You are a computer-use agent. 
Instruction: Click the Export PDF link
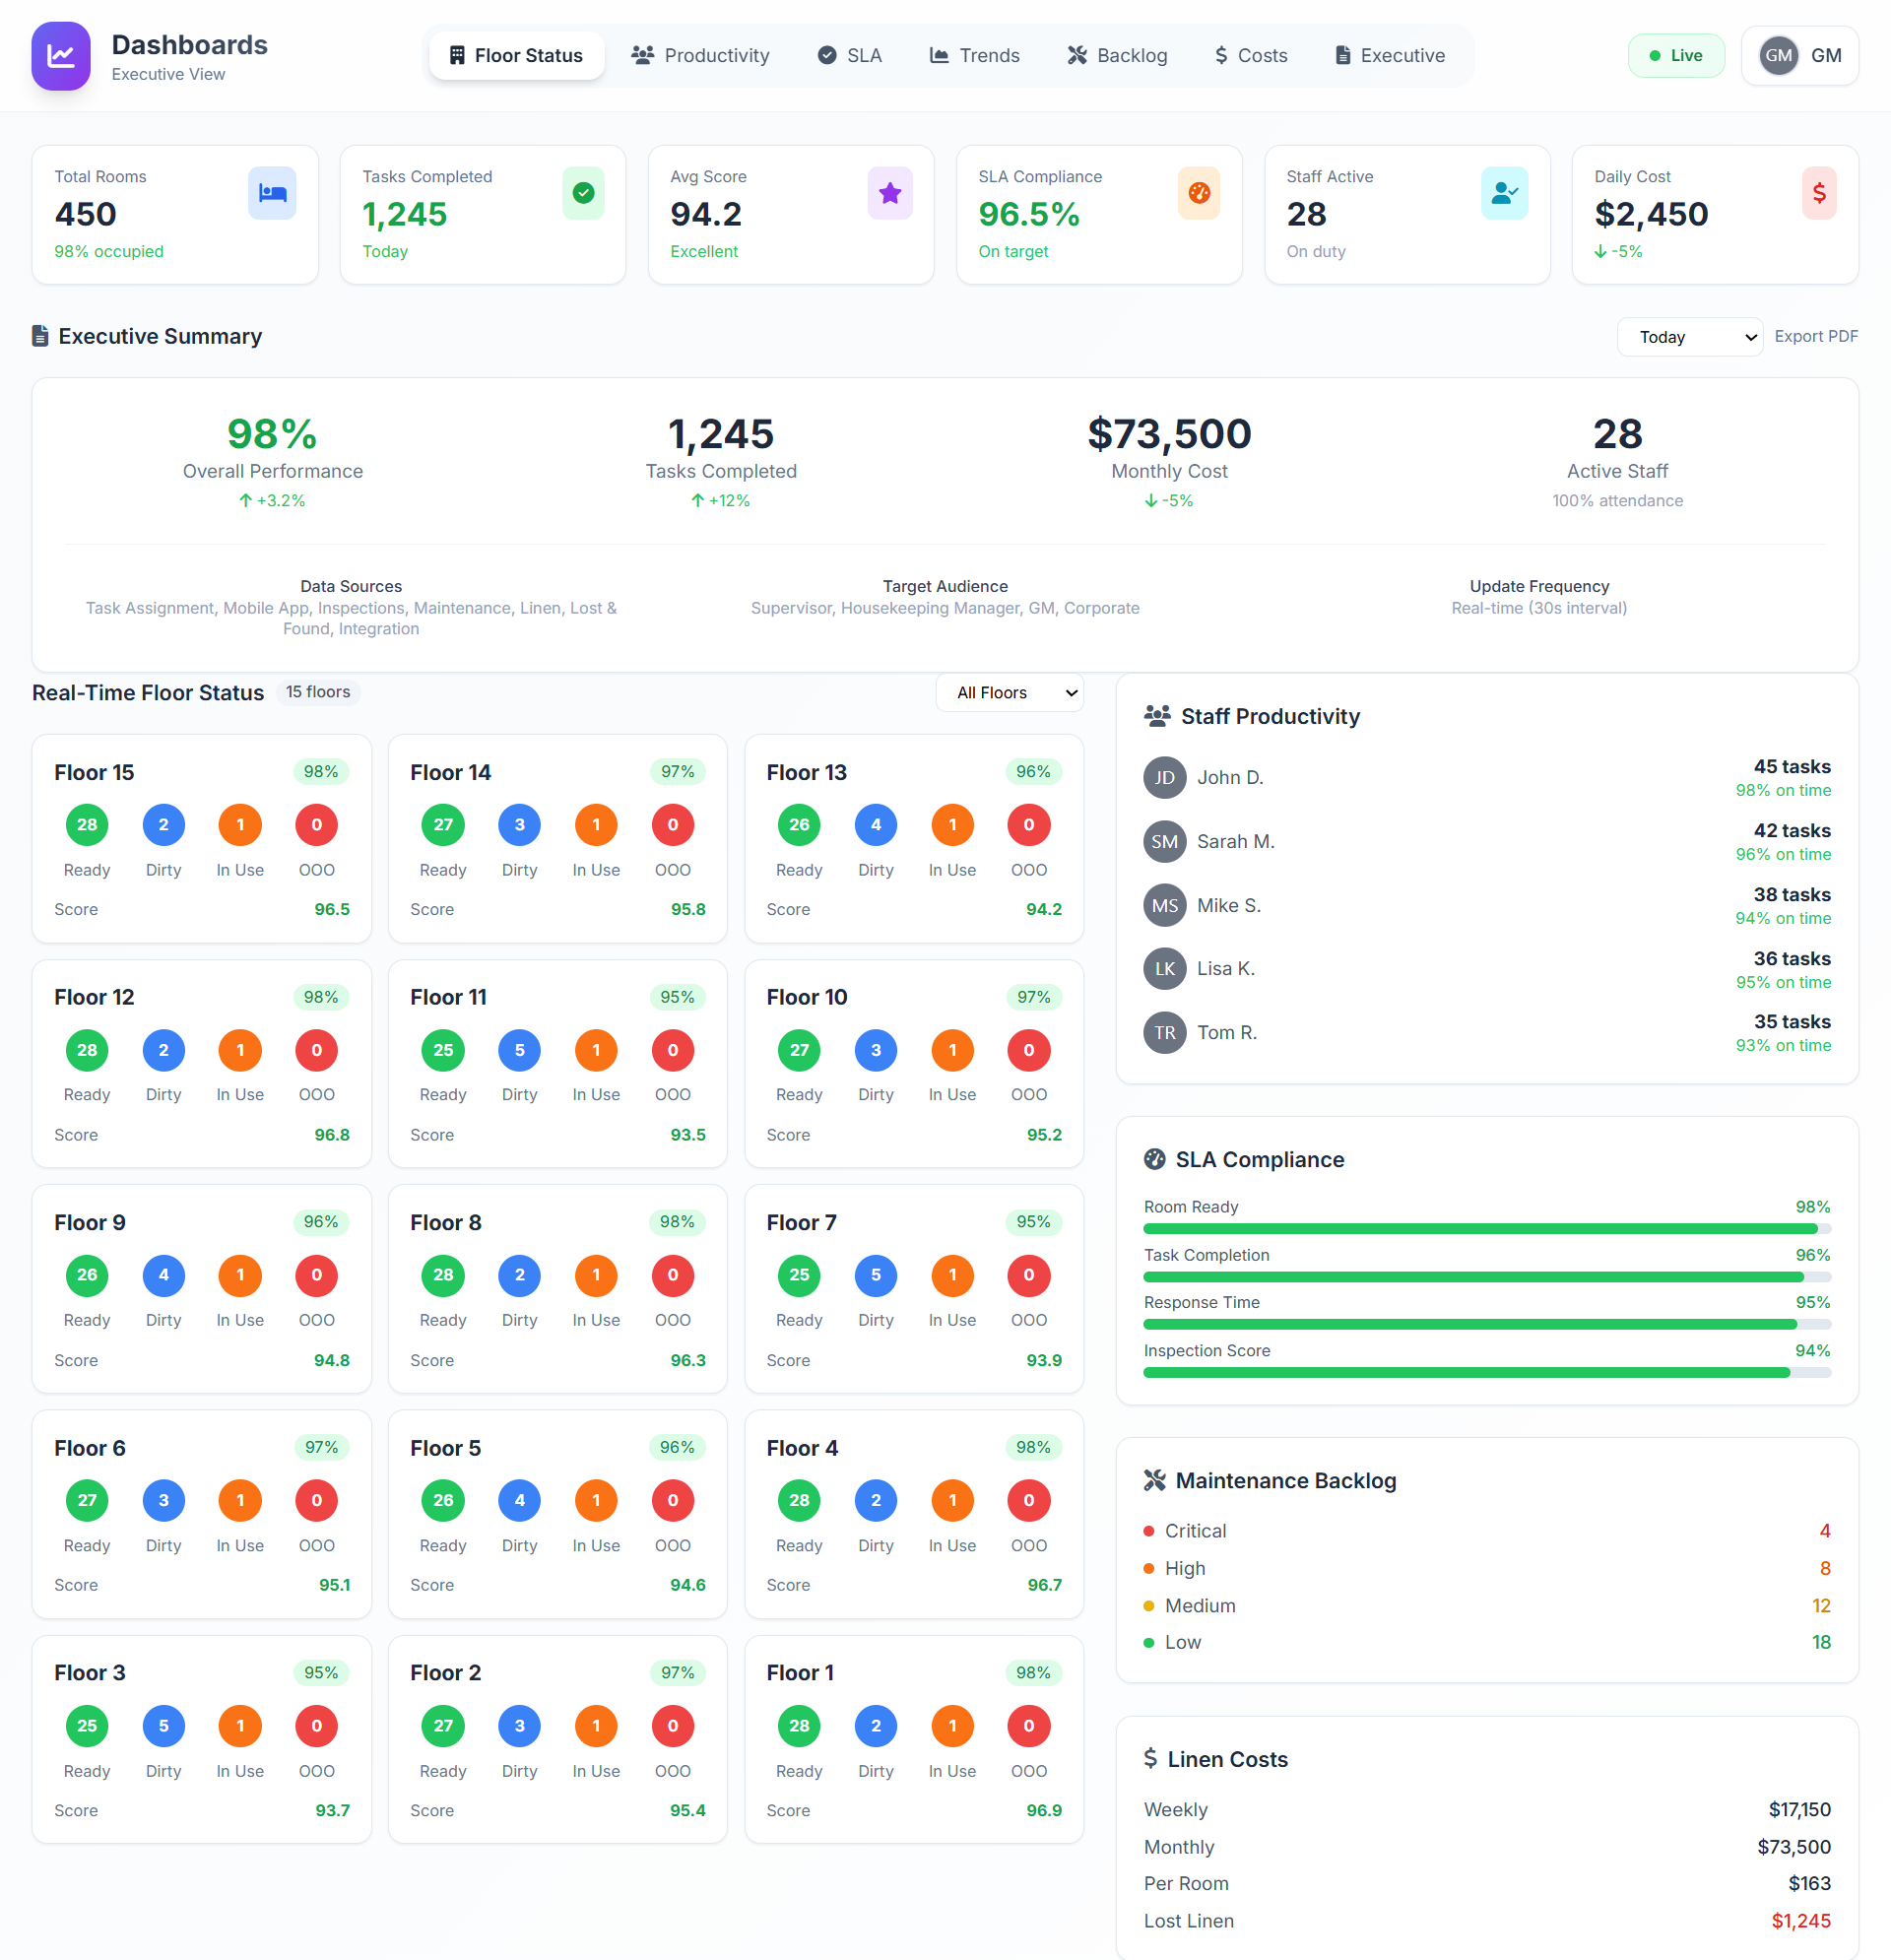(1817, 337)
